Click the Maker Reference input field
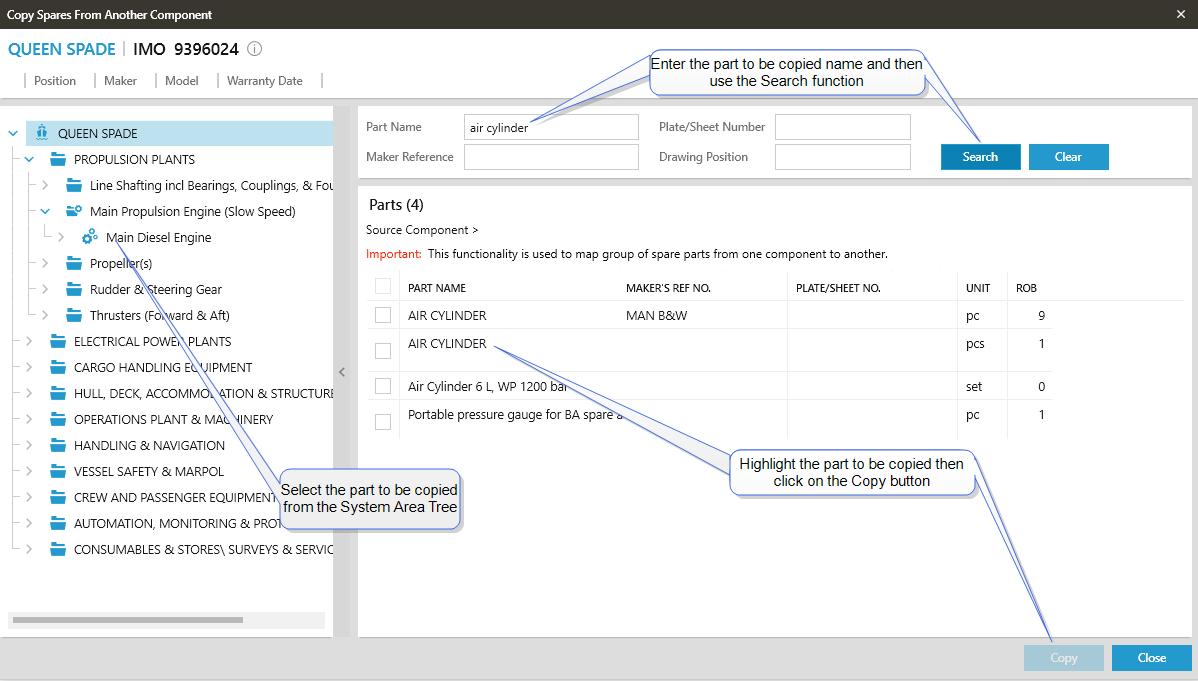The height and width of the screenshot is (681, 1198). click(551, 157)
